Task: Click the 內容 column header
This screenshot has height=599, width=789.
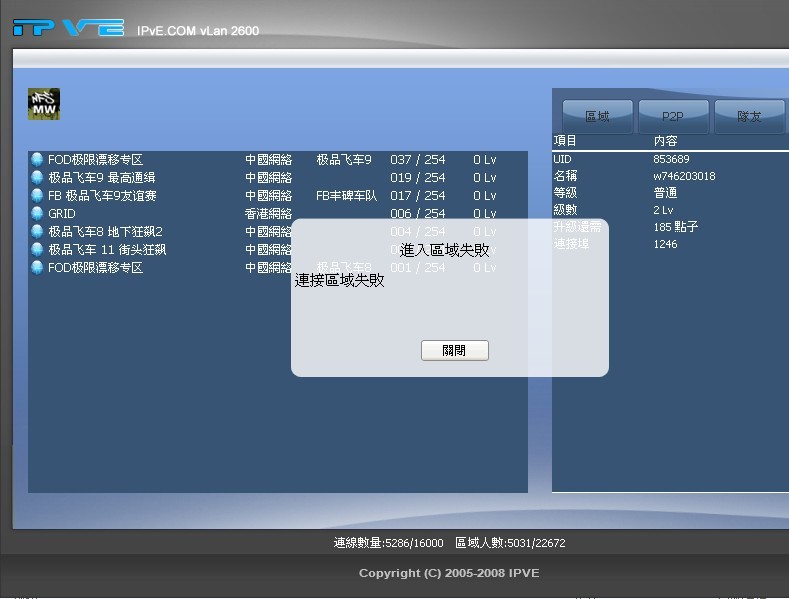Action: pos(665,141)
